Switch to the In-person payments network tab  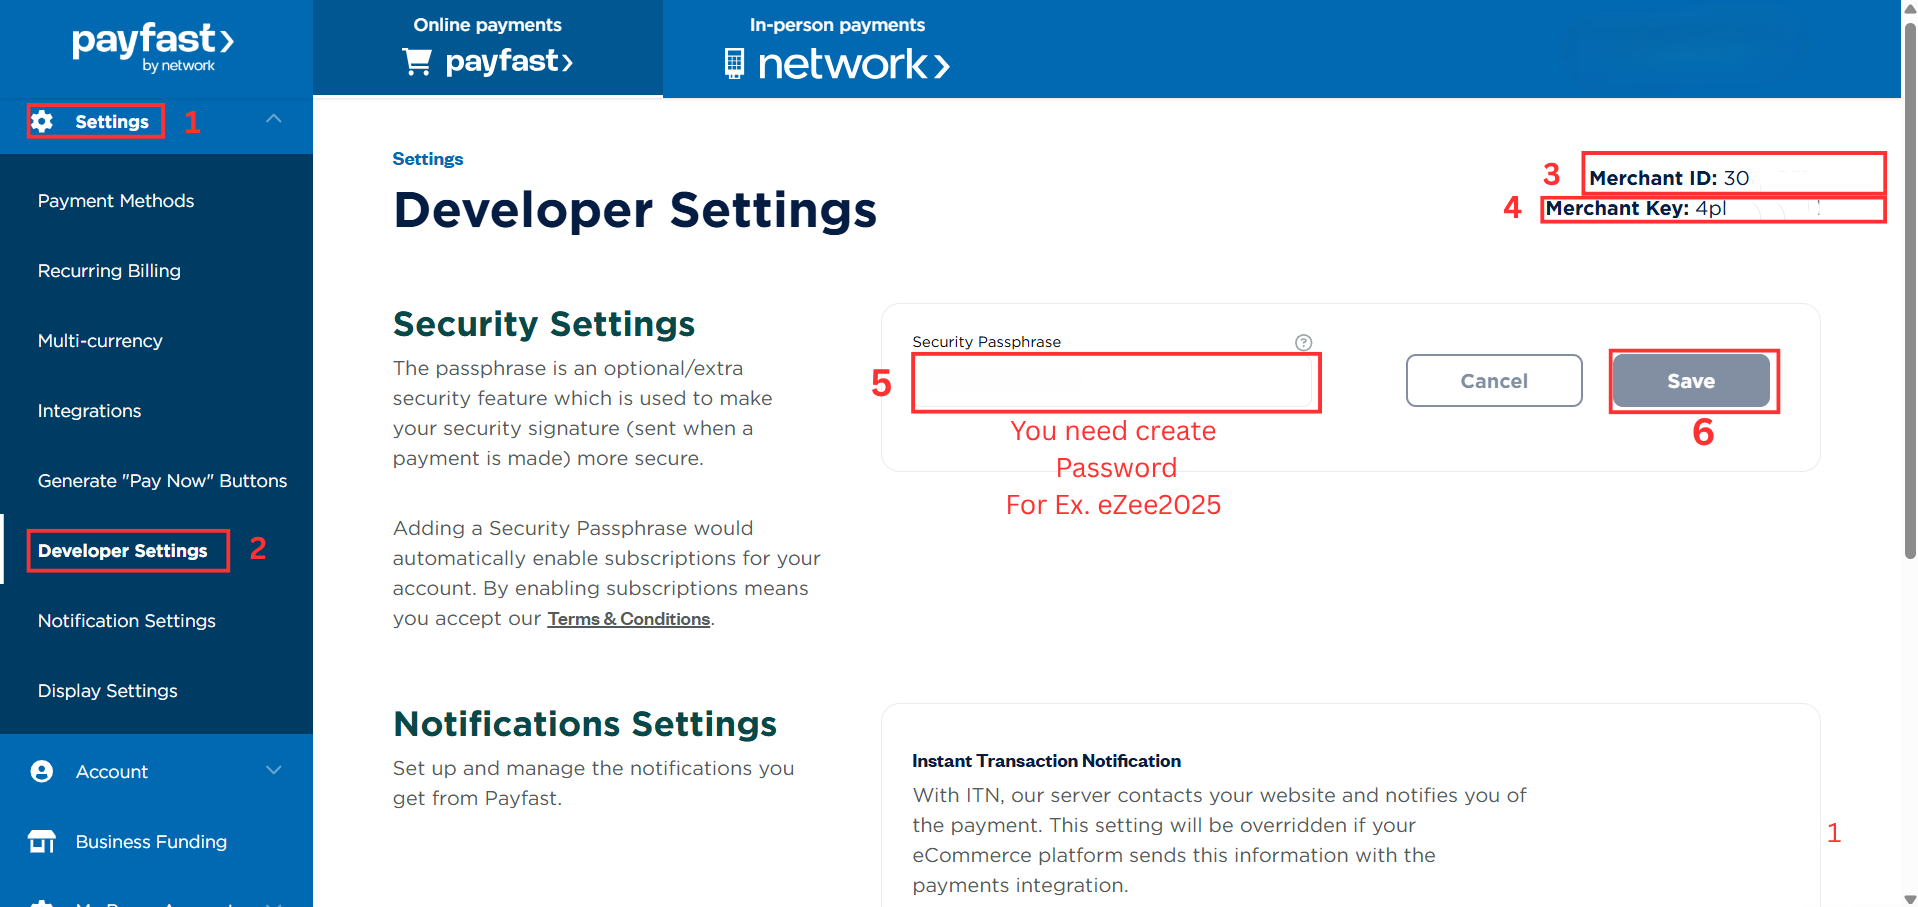(x=838, y=48)
